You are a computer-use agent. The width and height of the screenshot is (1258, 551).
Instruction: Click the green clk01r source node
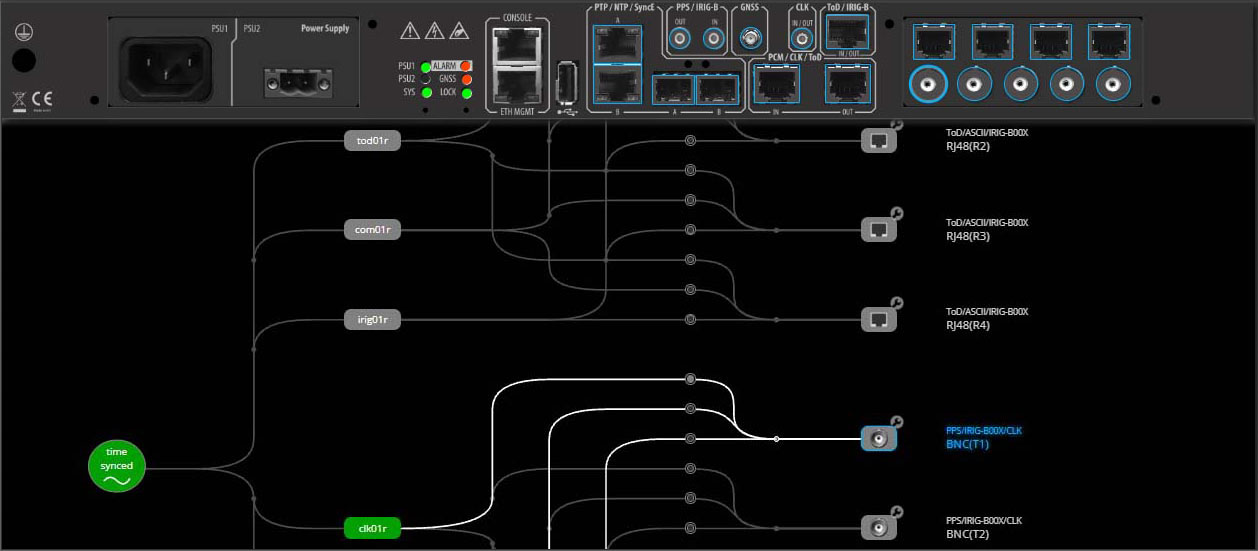[x=371, y=528]
